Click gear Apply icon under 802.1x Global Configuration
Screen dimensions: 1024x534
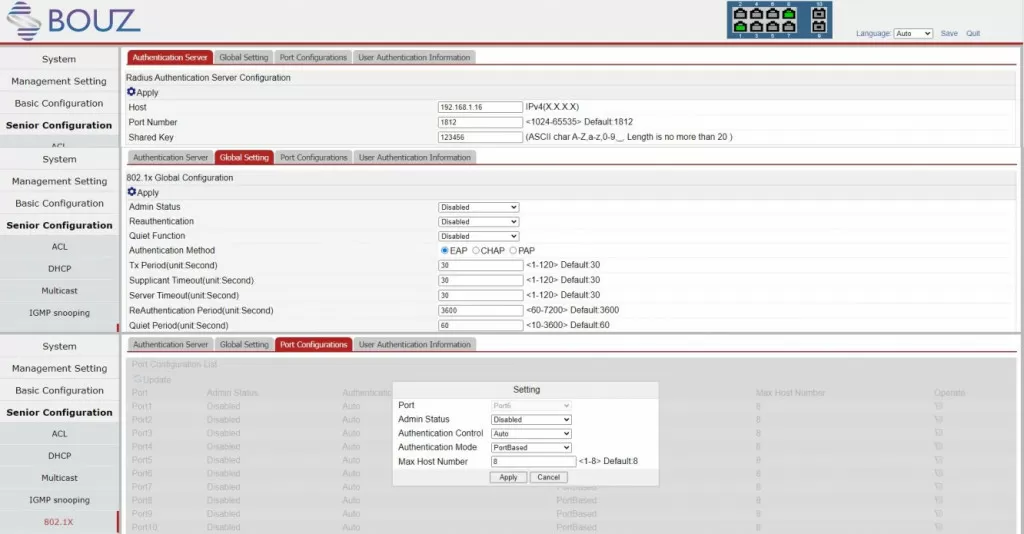132,192
